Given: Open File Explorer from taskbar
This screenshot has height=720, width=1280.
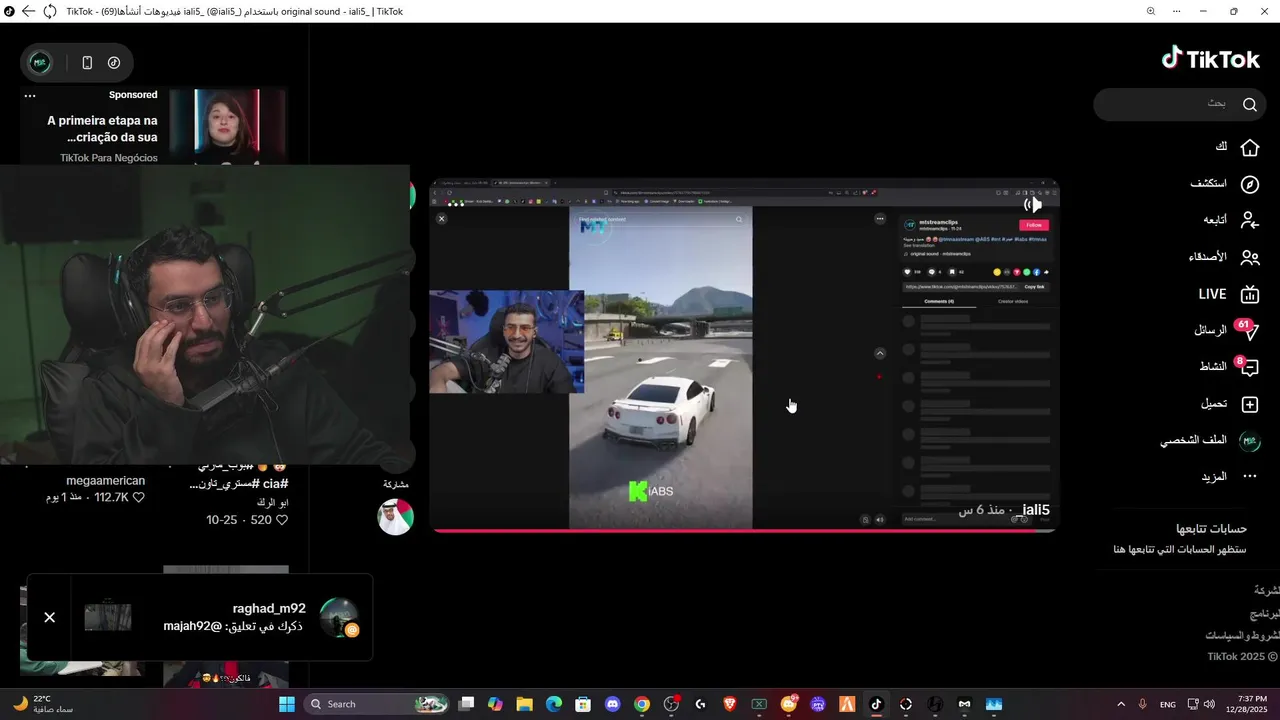Looking at the screenshot, I should (524, 704).
